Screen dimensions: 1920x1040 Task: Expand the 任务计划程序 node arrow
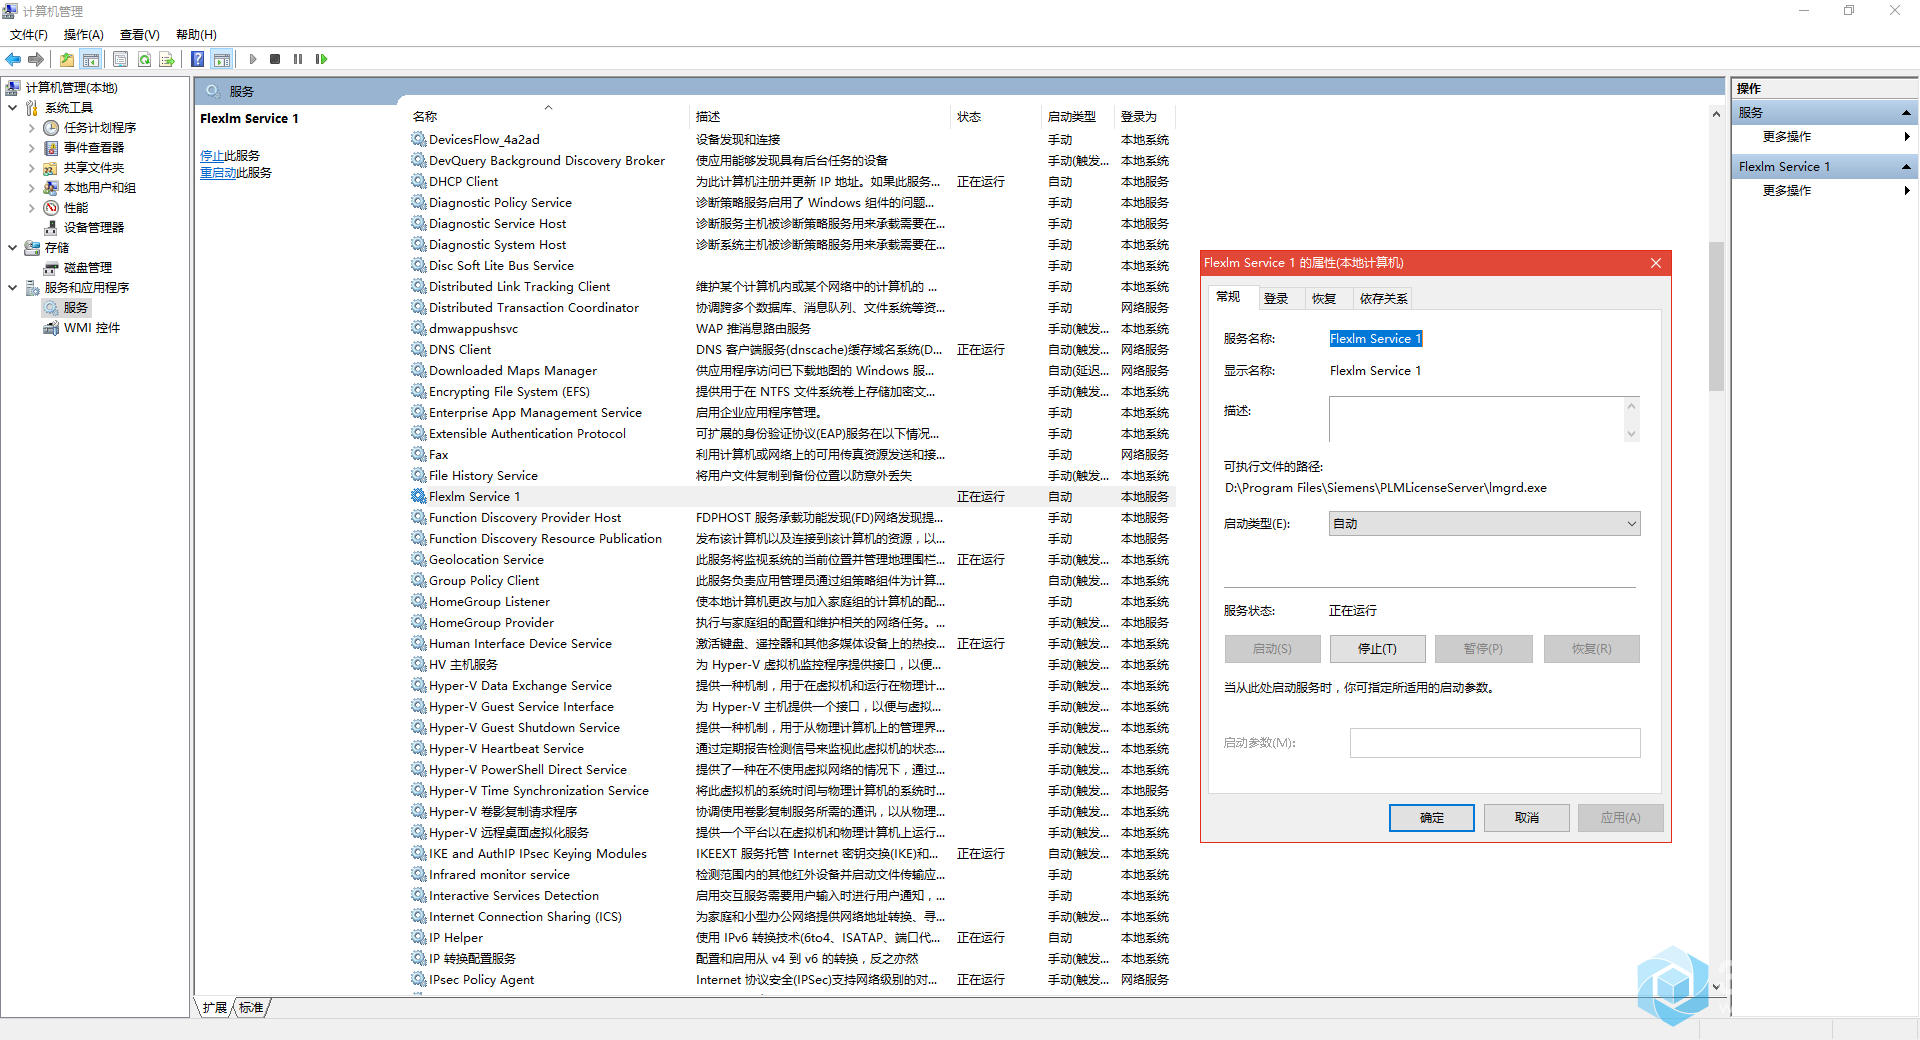[31, 128]
